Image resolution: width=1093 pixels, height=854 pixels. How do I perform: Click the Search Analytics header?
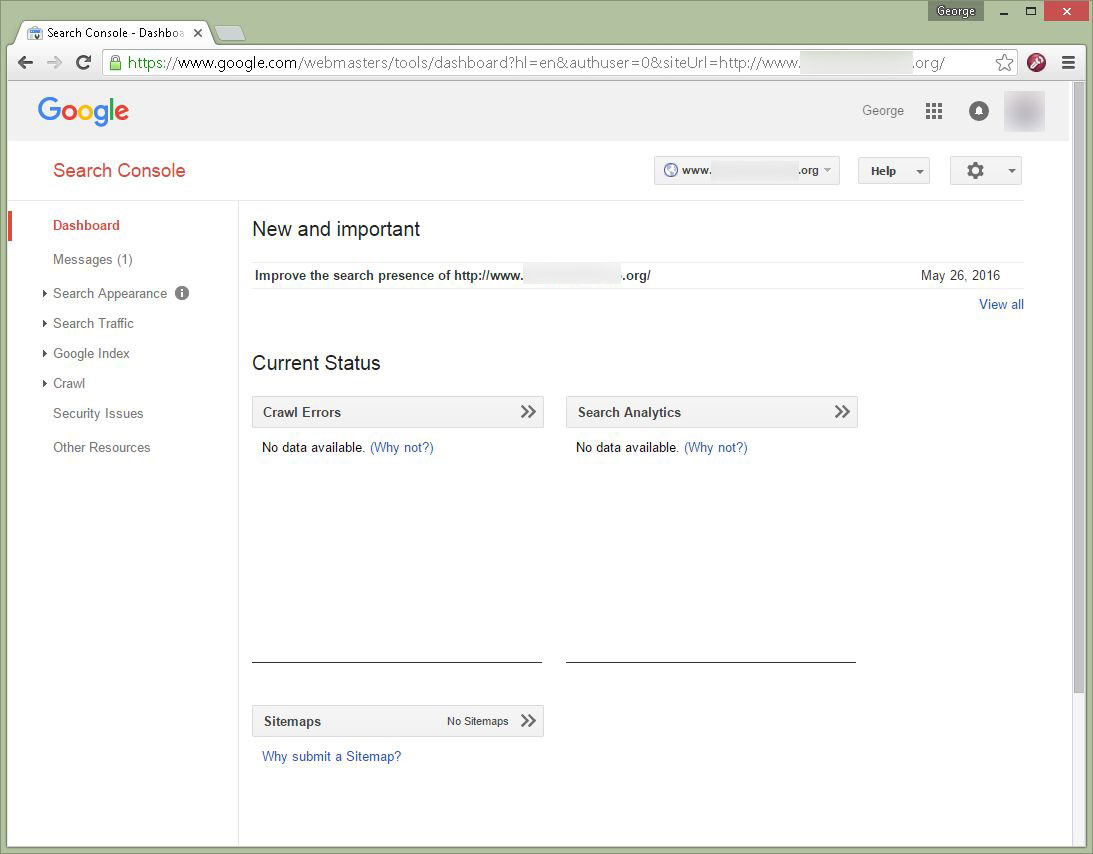(712, 412)
